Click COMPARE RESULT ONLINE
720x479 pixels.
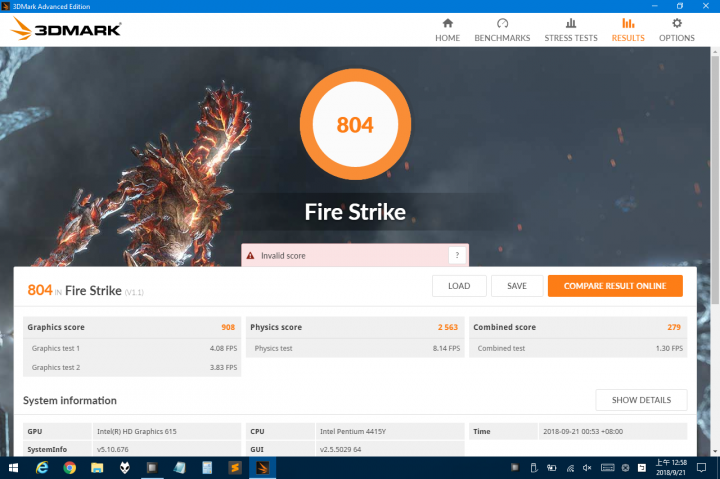615,286
